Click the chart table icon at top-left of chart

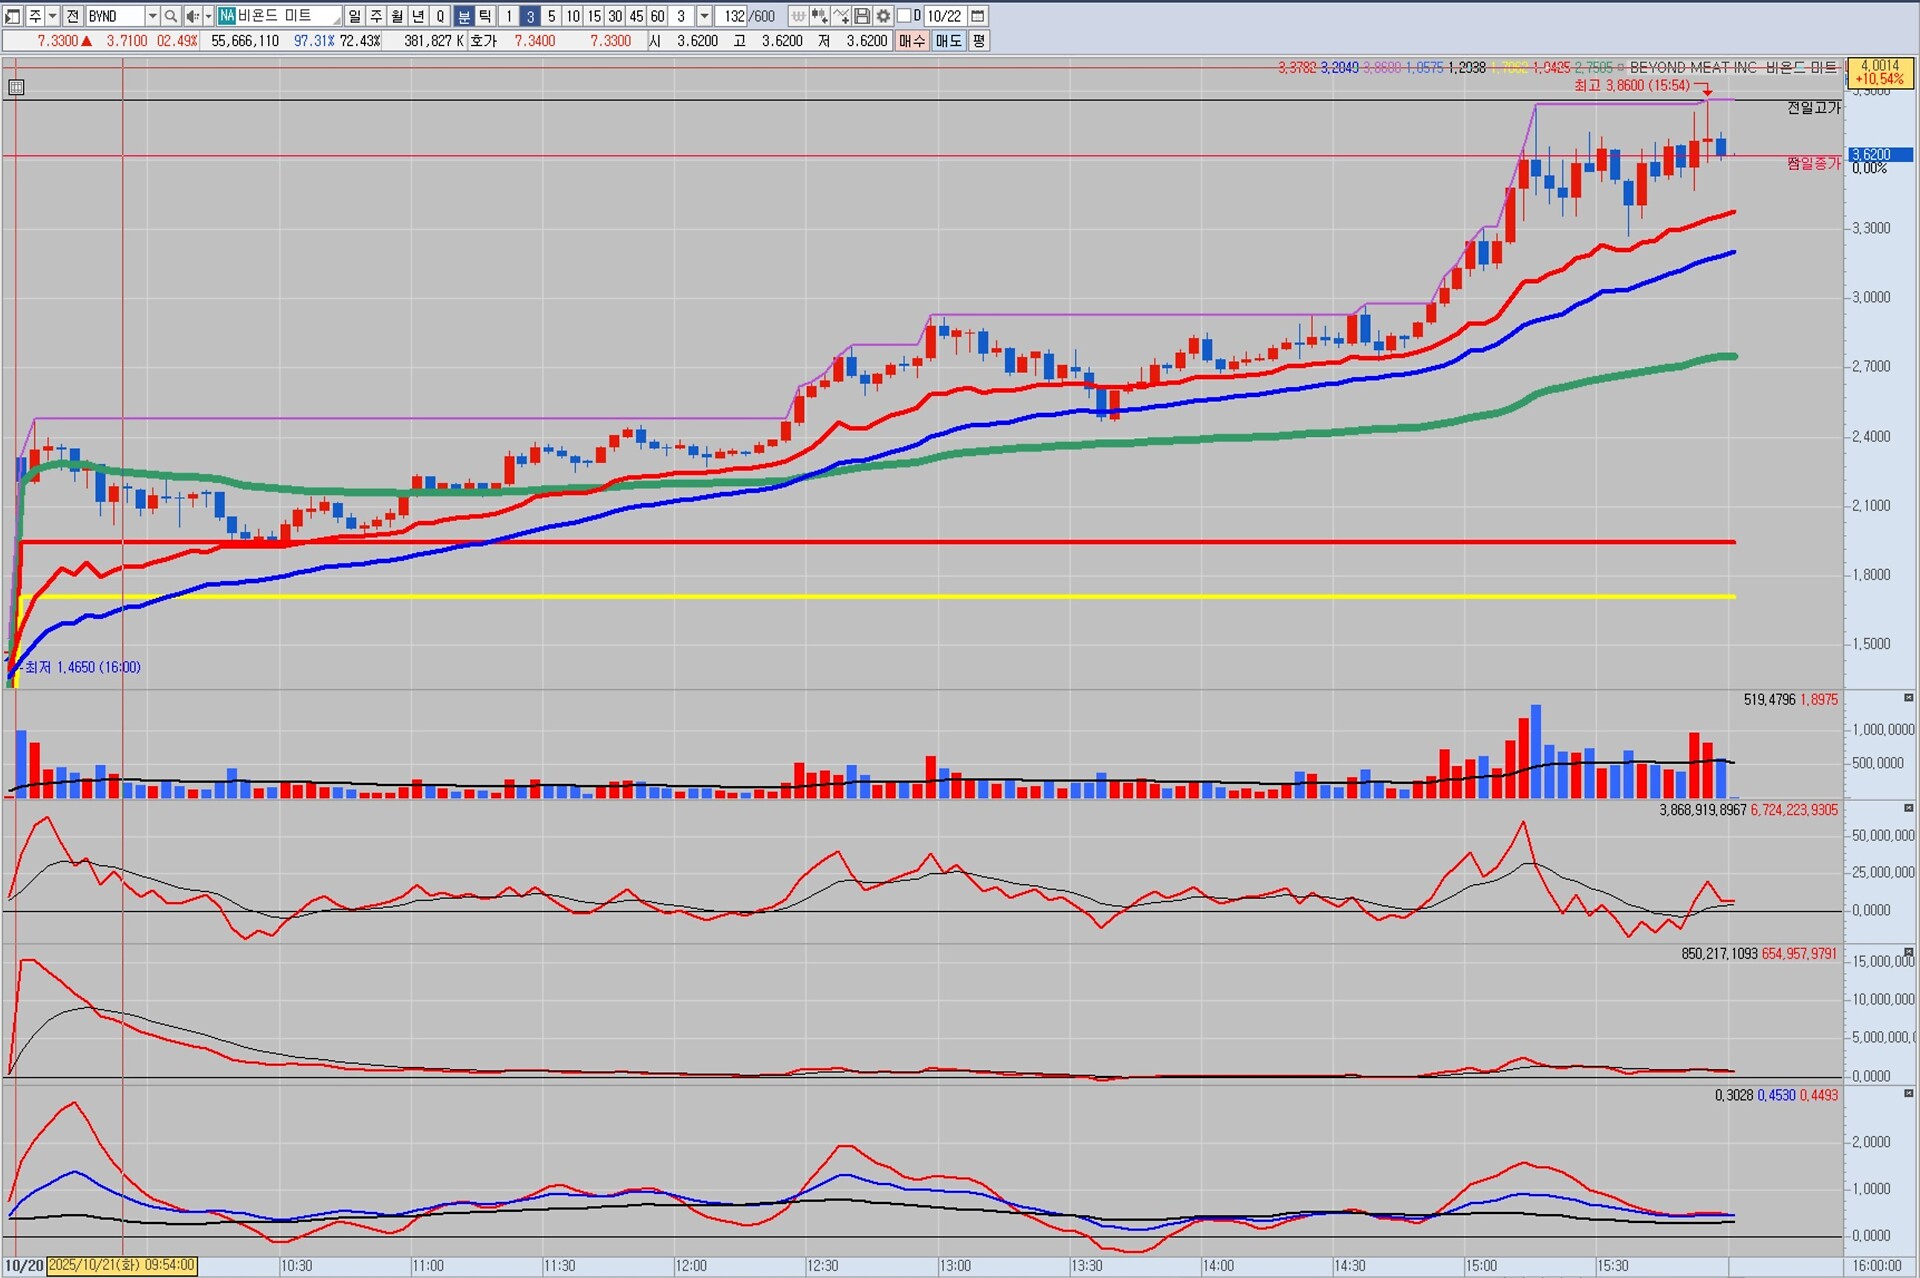(x=16, y=88)
